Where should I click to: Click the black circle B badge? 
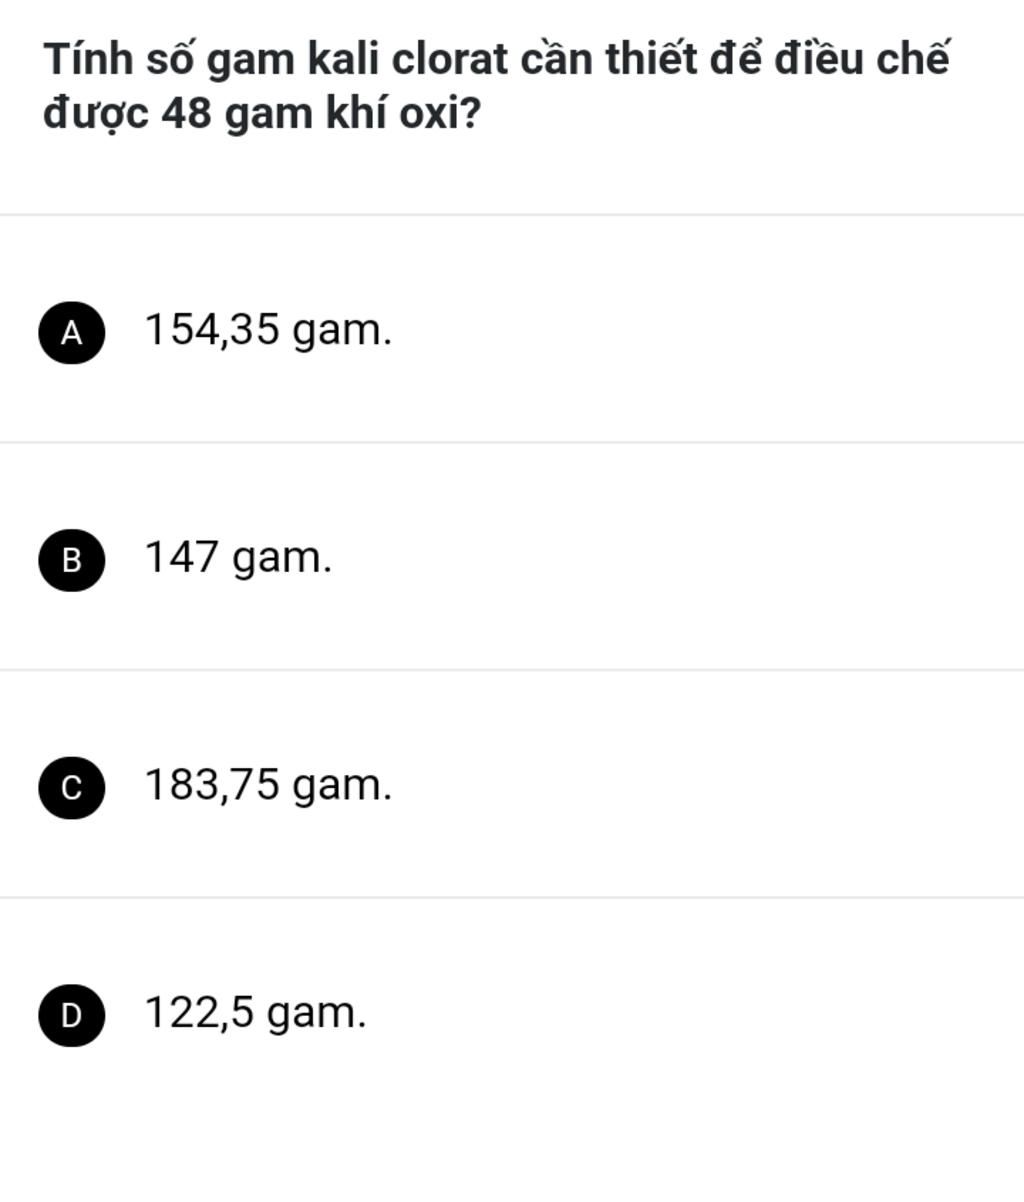point(71,560)
